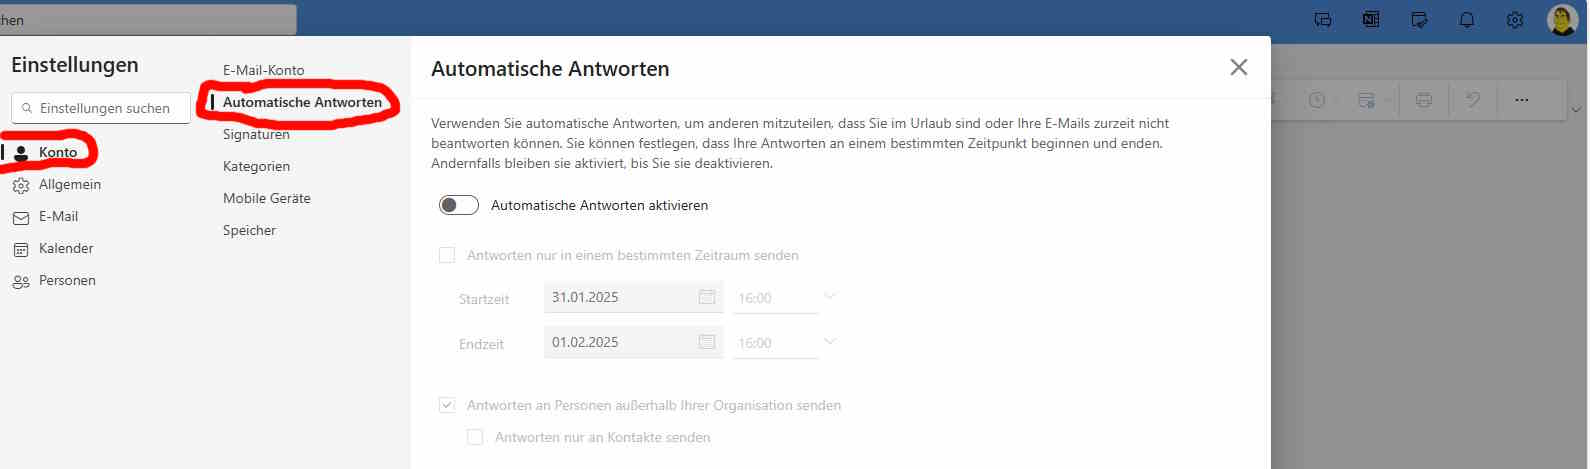Screen dimensions: 1590x469
Task: Open the settings gear in top bar
Action: coord(1514,20)
